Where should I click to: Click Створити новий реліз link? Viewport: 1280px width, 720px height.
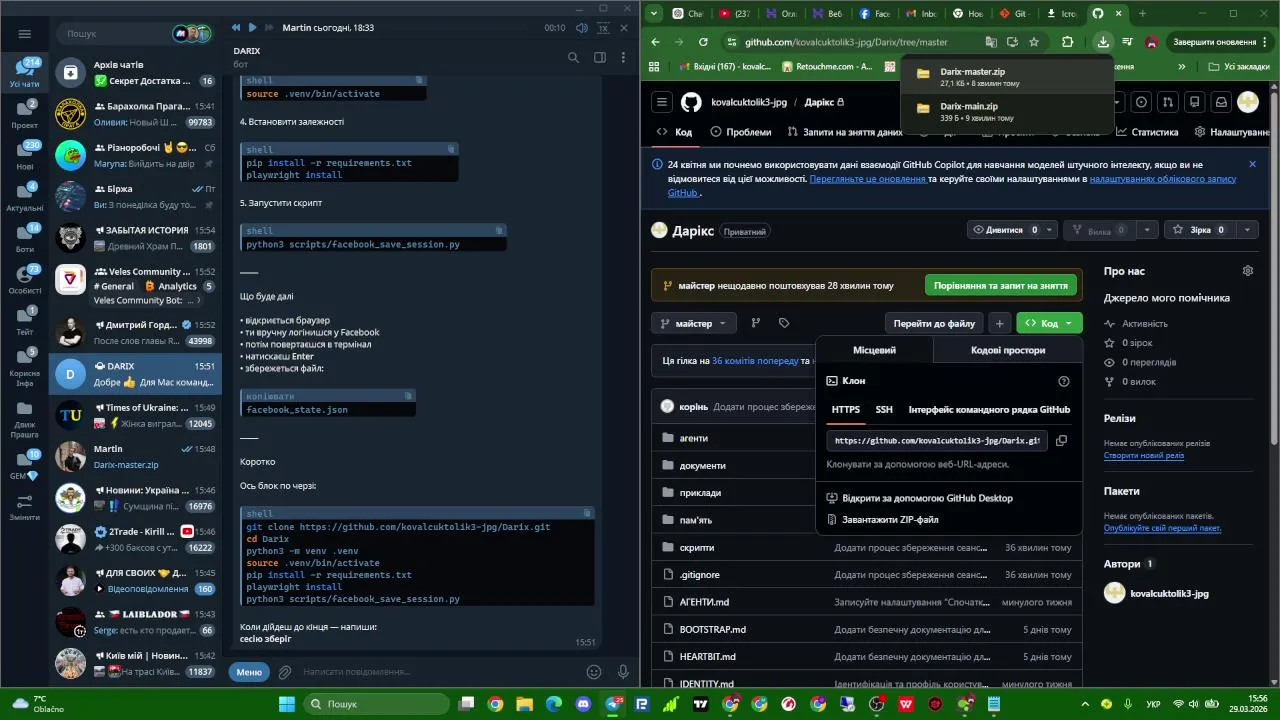(1143, 455)
